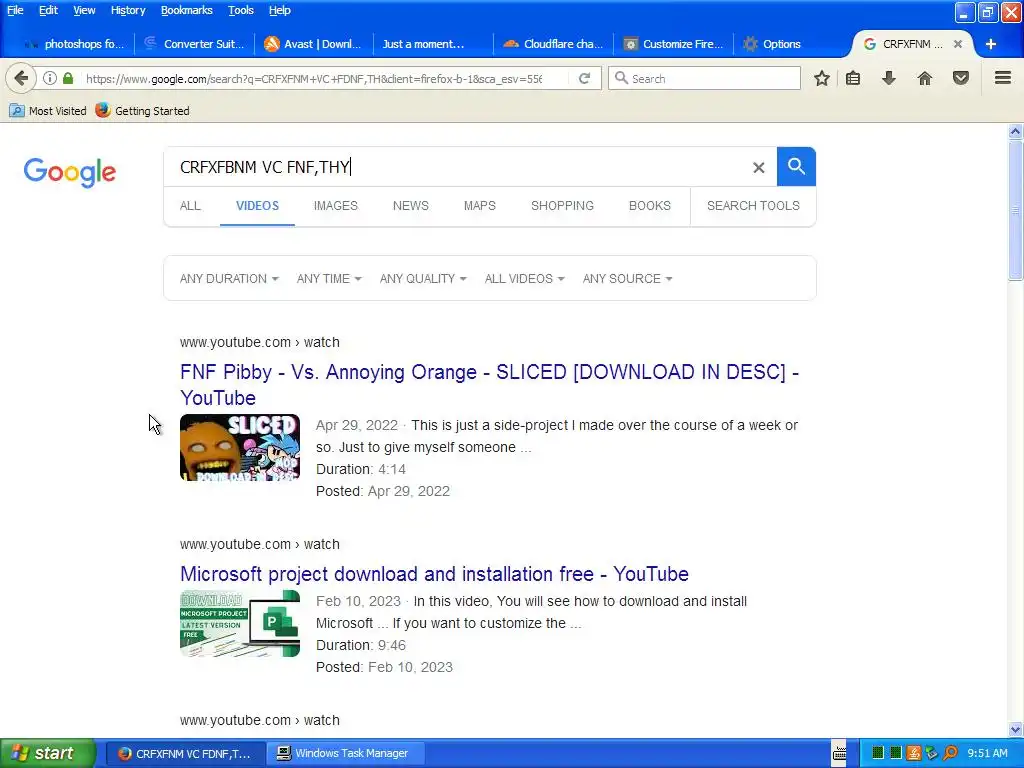Switch to the photoshops fo... tab
This screenshot has height=768, width=1024.
tap(73, 44)
